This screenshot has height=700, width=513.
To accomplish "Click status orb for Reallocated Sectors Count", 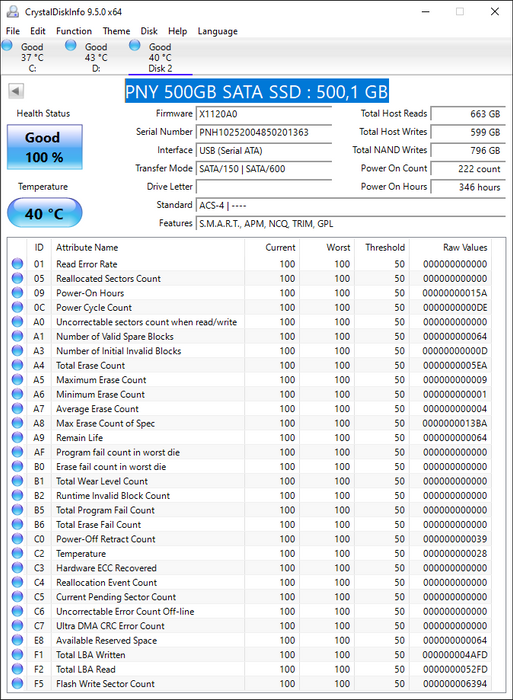I will pos(17,279).
